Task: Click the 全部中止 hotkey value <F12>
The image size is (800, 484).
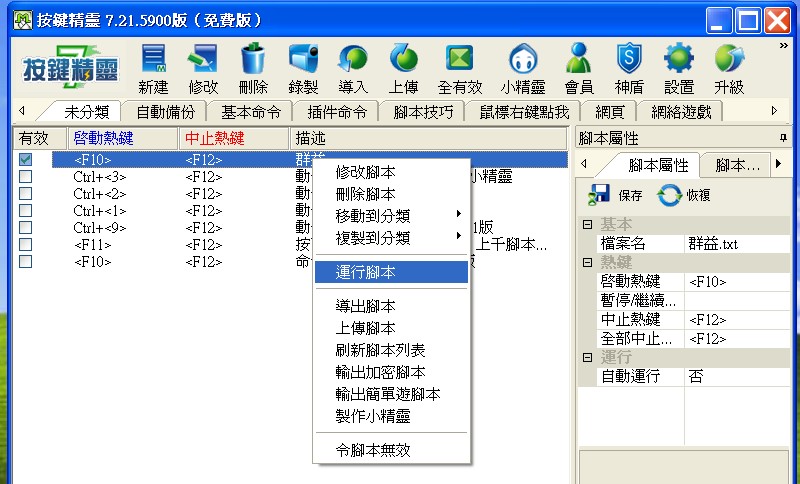Action: (x=737, y=339)
